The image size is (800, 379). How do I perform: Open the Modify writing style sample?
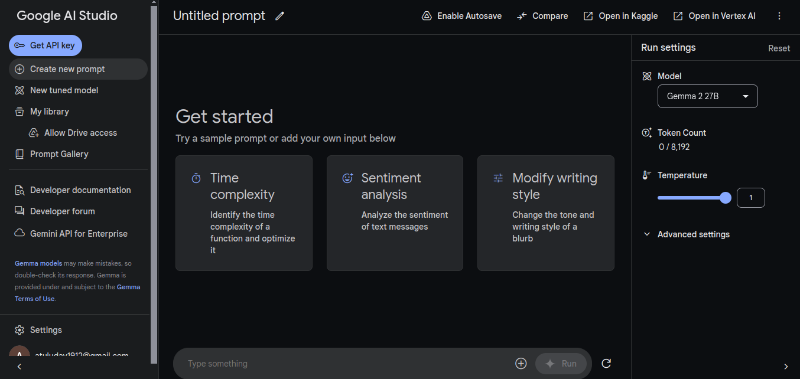click(x=546, y=213)
